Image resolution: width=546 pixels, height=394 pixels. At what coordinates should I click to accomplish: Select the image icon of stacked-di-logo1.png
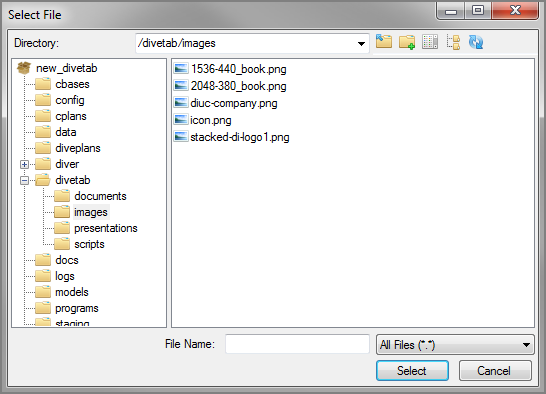pyautogui.click(x=181, y=137)
